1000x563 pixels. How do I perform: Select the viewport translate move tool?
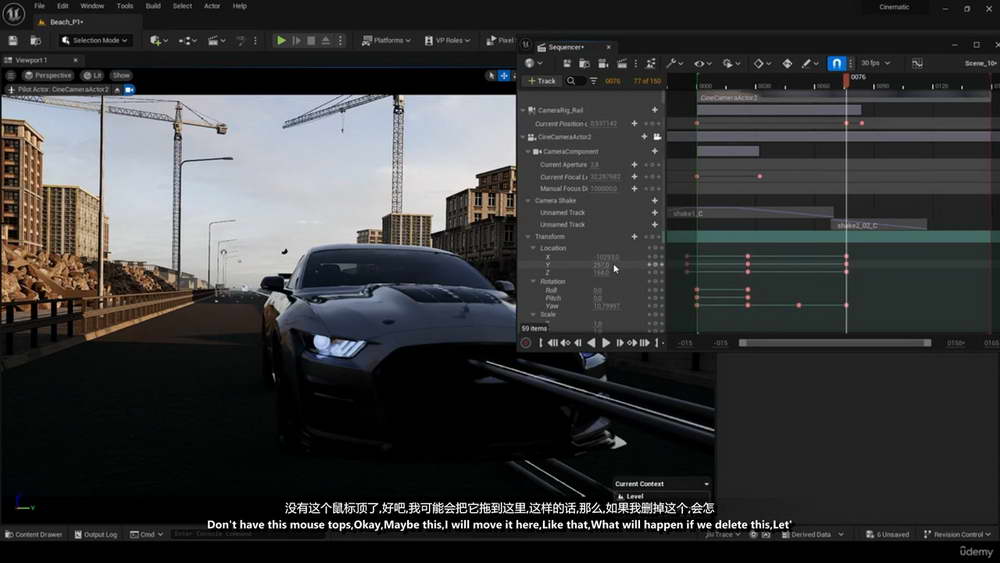click(504, 75)
